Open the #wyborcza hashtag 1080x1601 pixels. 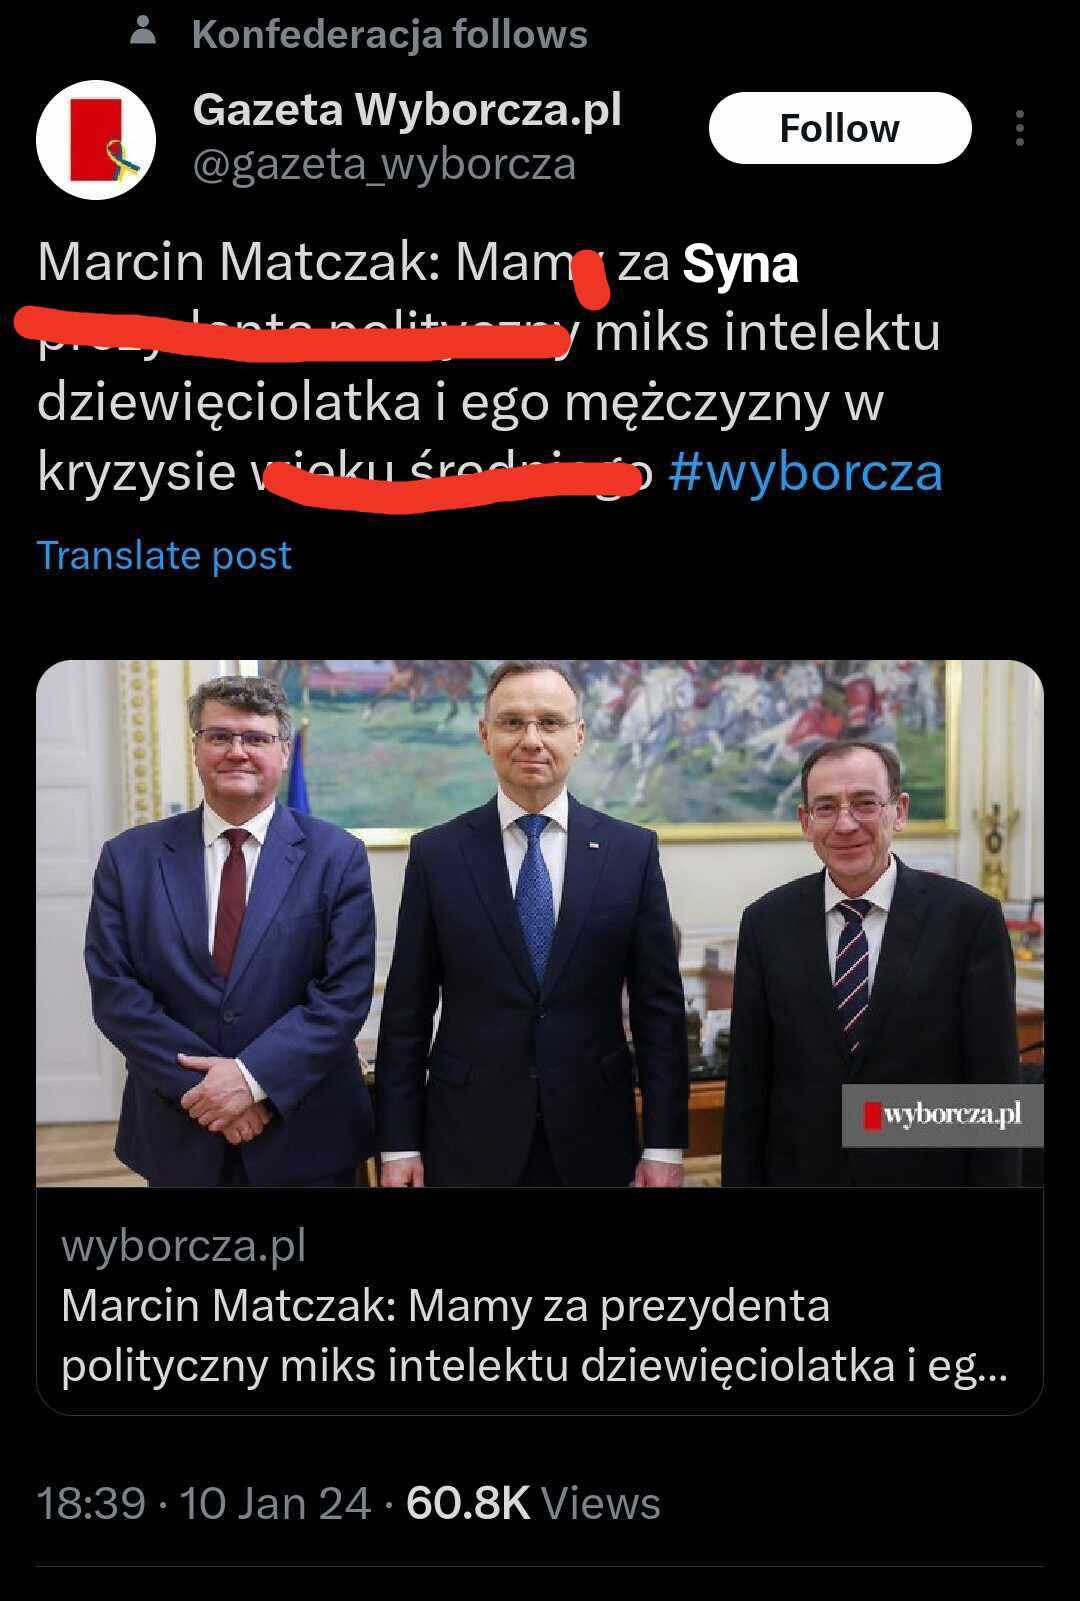805,472
